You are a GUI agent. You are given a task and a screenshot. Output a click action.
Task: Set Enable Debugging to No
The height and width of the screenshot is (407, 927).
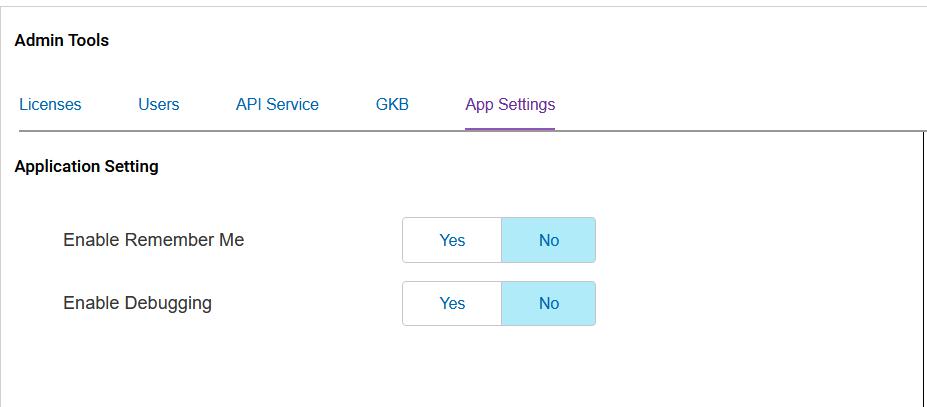pyautogui.click(x=548, y=303)
